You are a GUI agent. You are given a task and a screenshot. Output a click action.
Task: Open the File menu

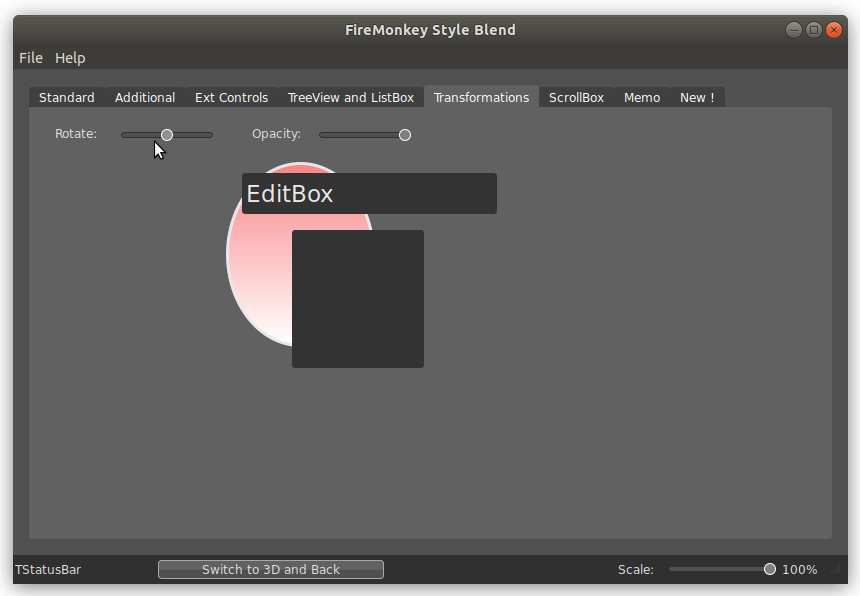click(31, 58)
